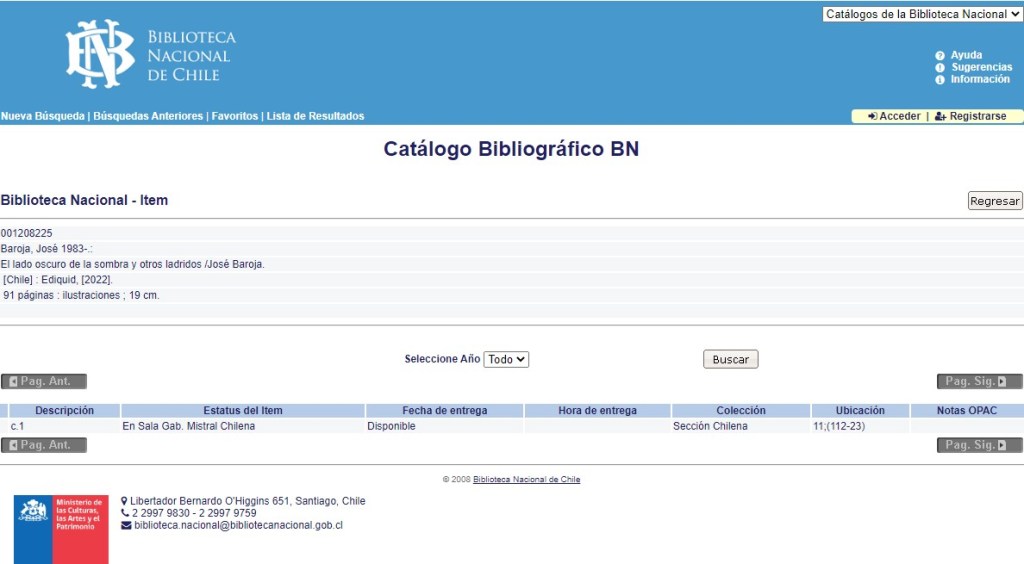Open the Favoritos menu item
The image size is (1024, 564).
pos(234,116)
